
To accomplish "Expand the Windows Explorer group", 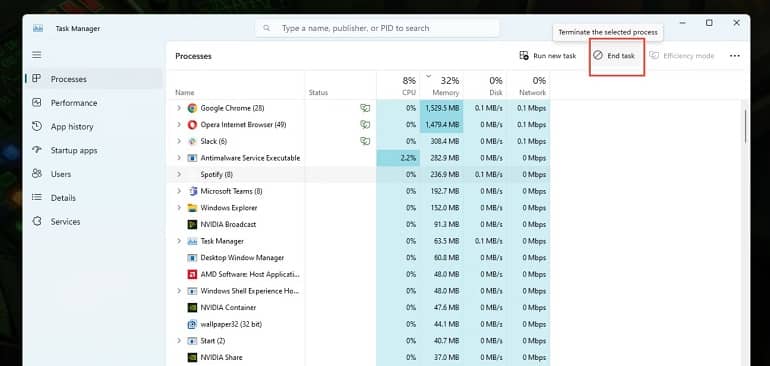I will tap(179, 208).
